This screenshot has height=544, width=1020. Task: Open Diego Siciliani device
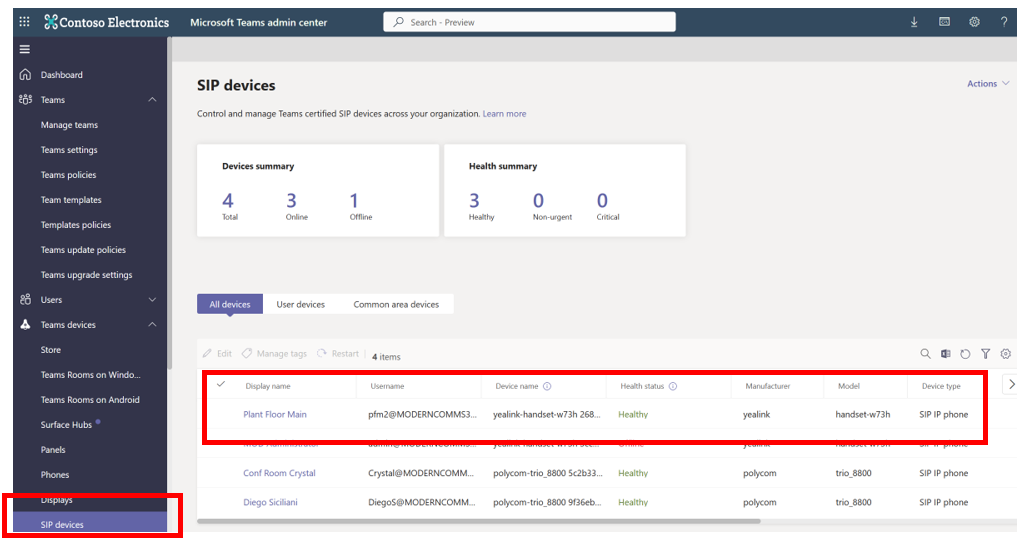tap(270, 502)
